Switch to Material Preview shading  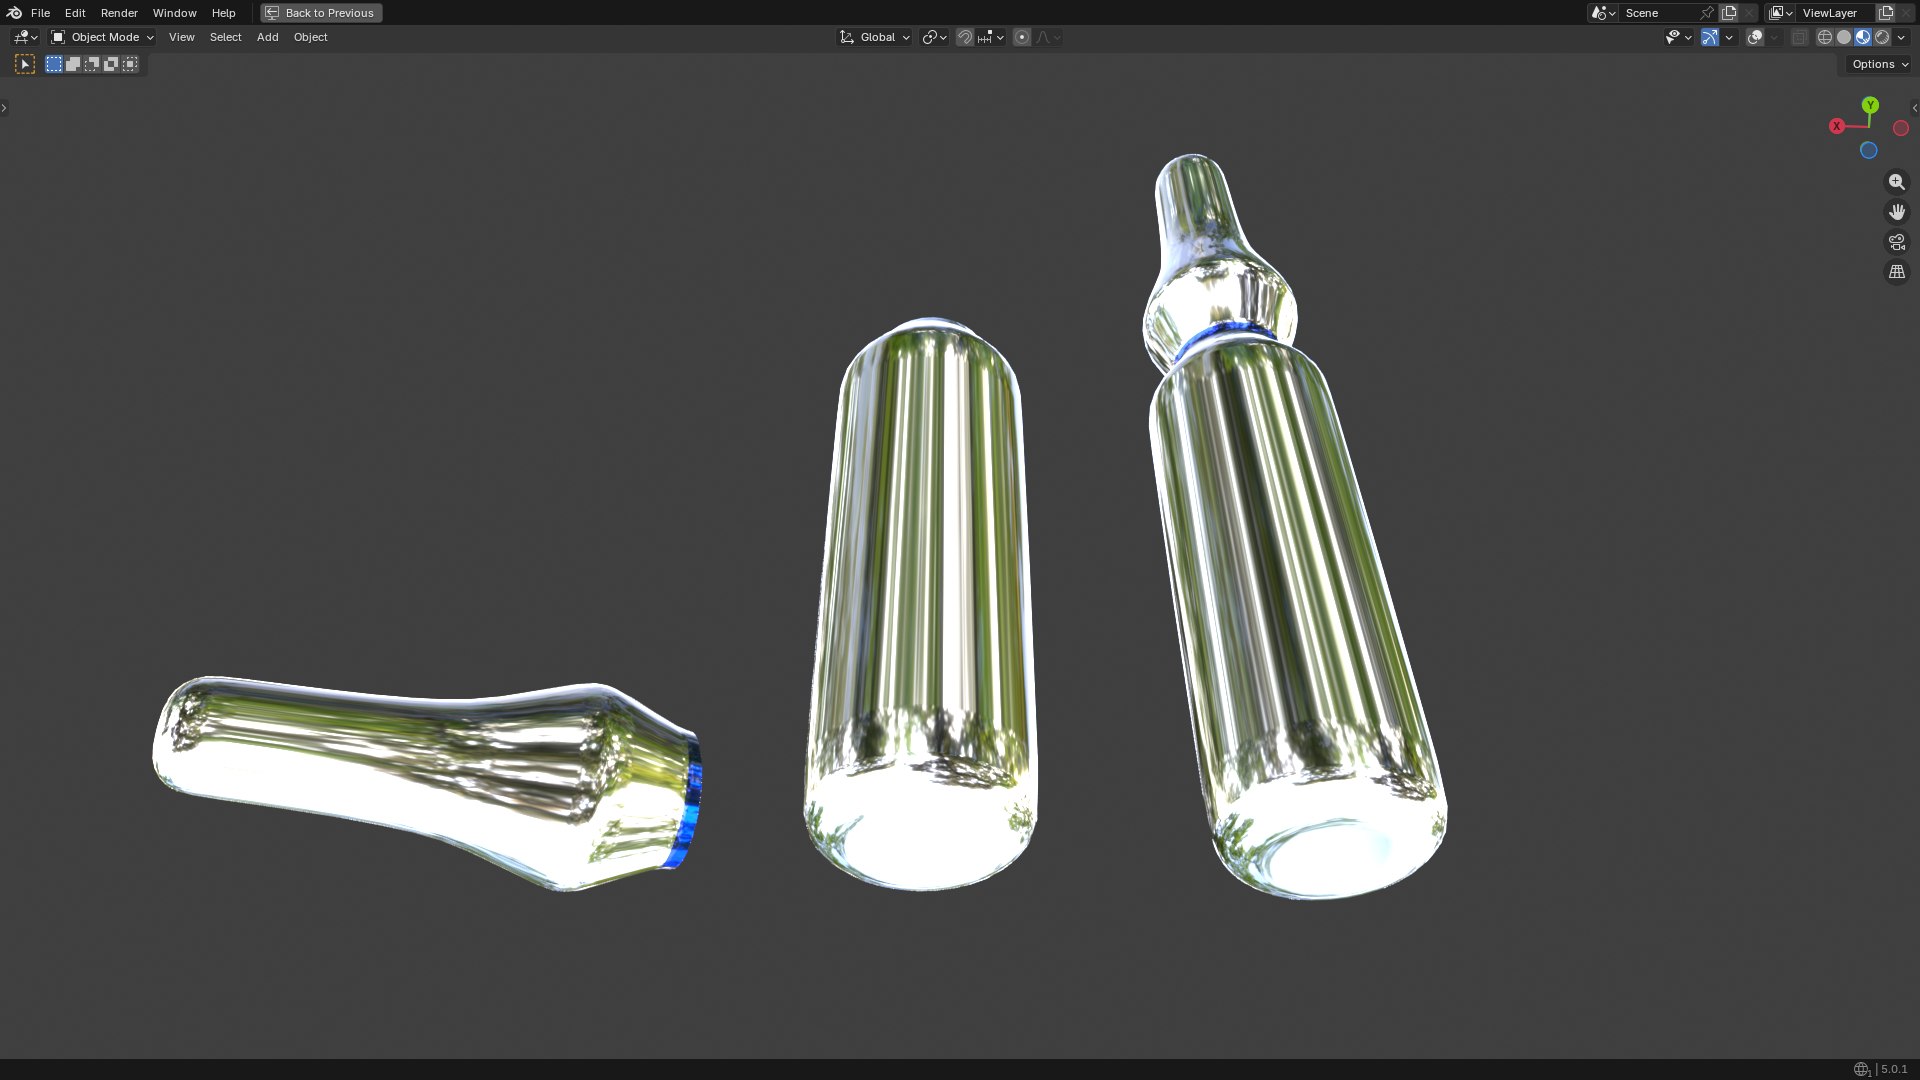pos(1862,37)
